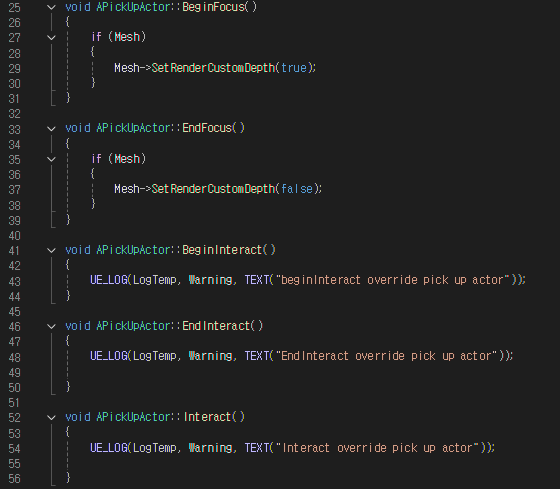Collapse the EndInteract function fold chevron

[x=51, y=326]
